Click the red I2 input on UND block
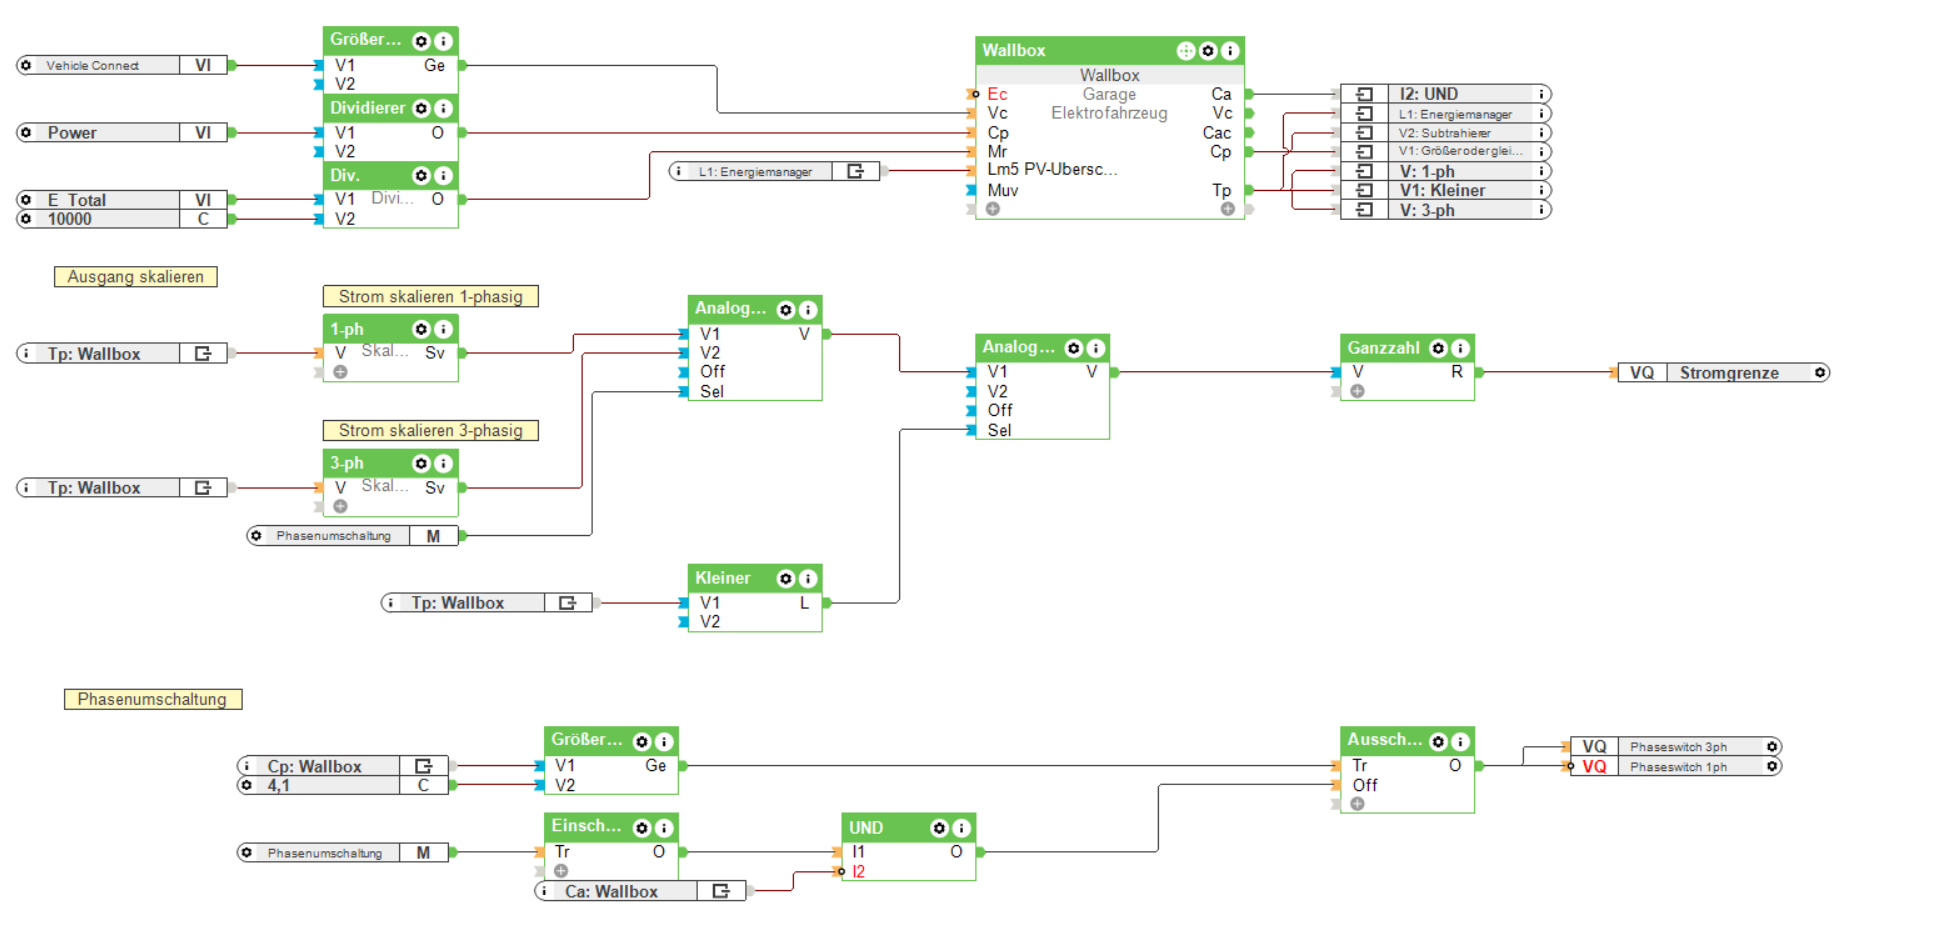This screenshot has width=1943, height=950. tap(858, 872)
